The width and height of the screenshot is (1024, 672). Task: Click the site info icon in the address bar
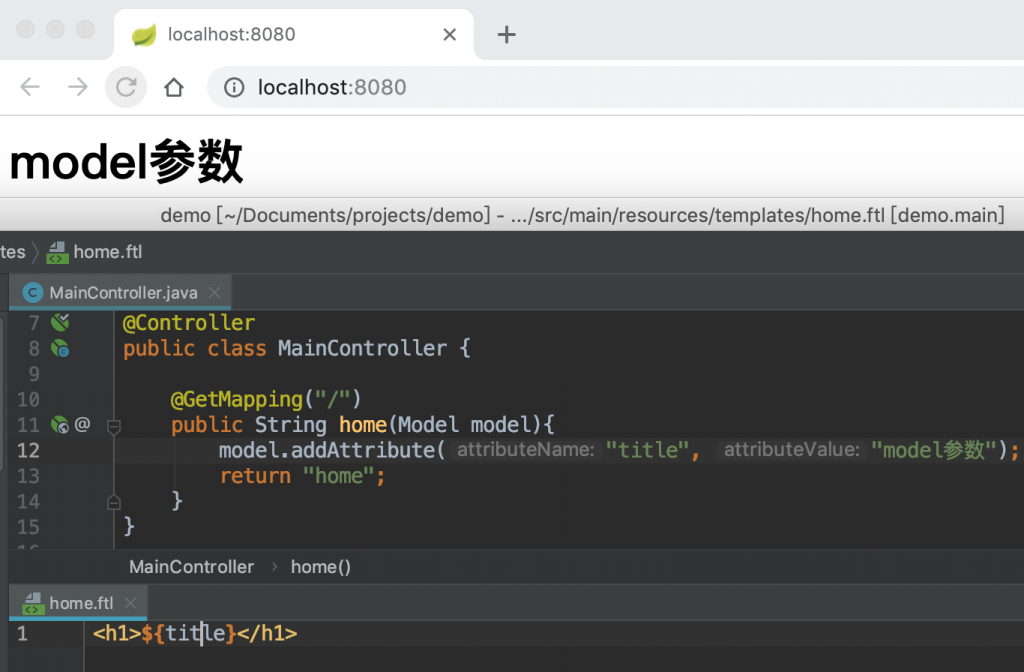pyautogui.click(x=233, y=87)
